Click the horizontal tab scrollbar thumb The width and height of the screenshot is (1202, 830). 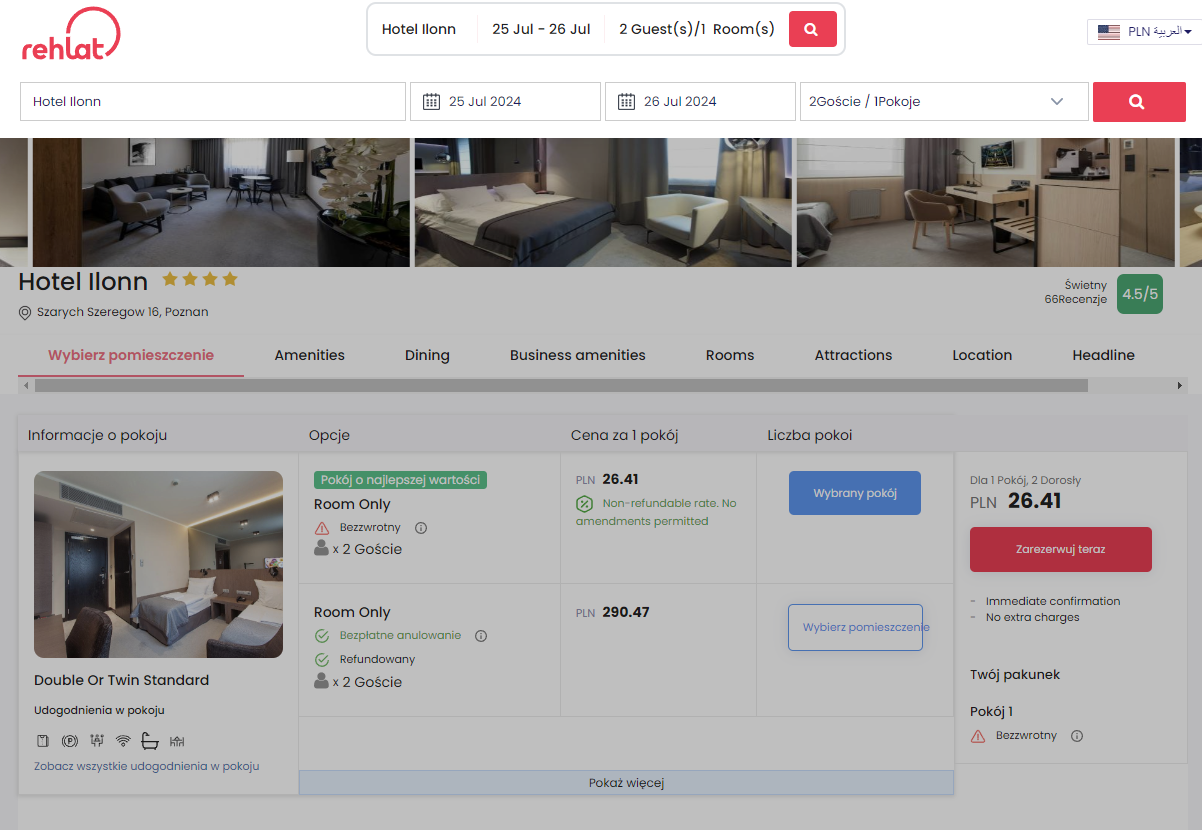[561, 385]
